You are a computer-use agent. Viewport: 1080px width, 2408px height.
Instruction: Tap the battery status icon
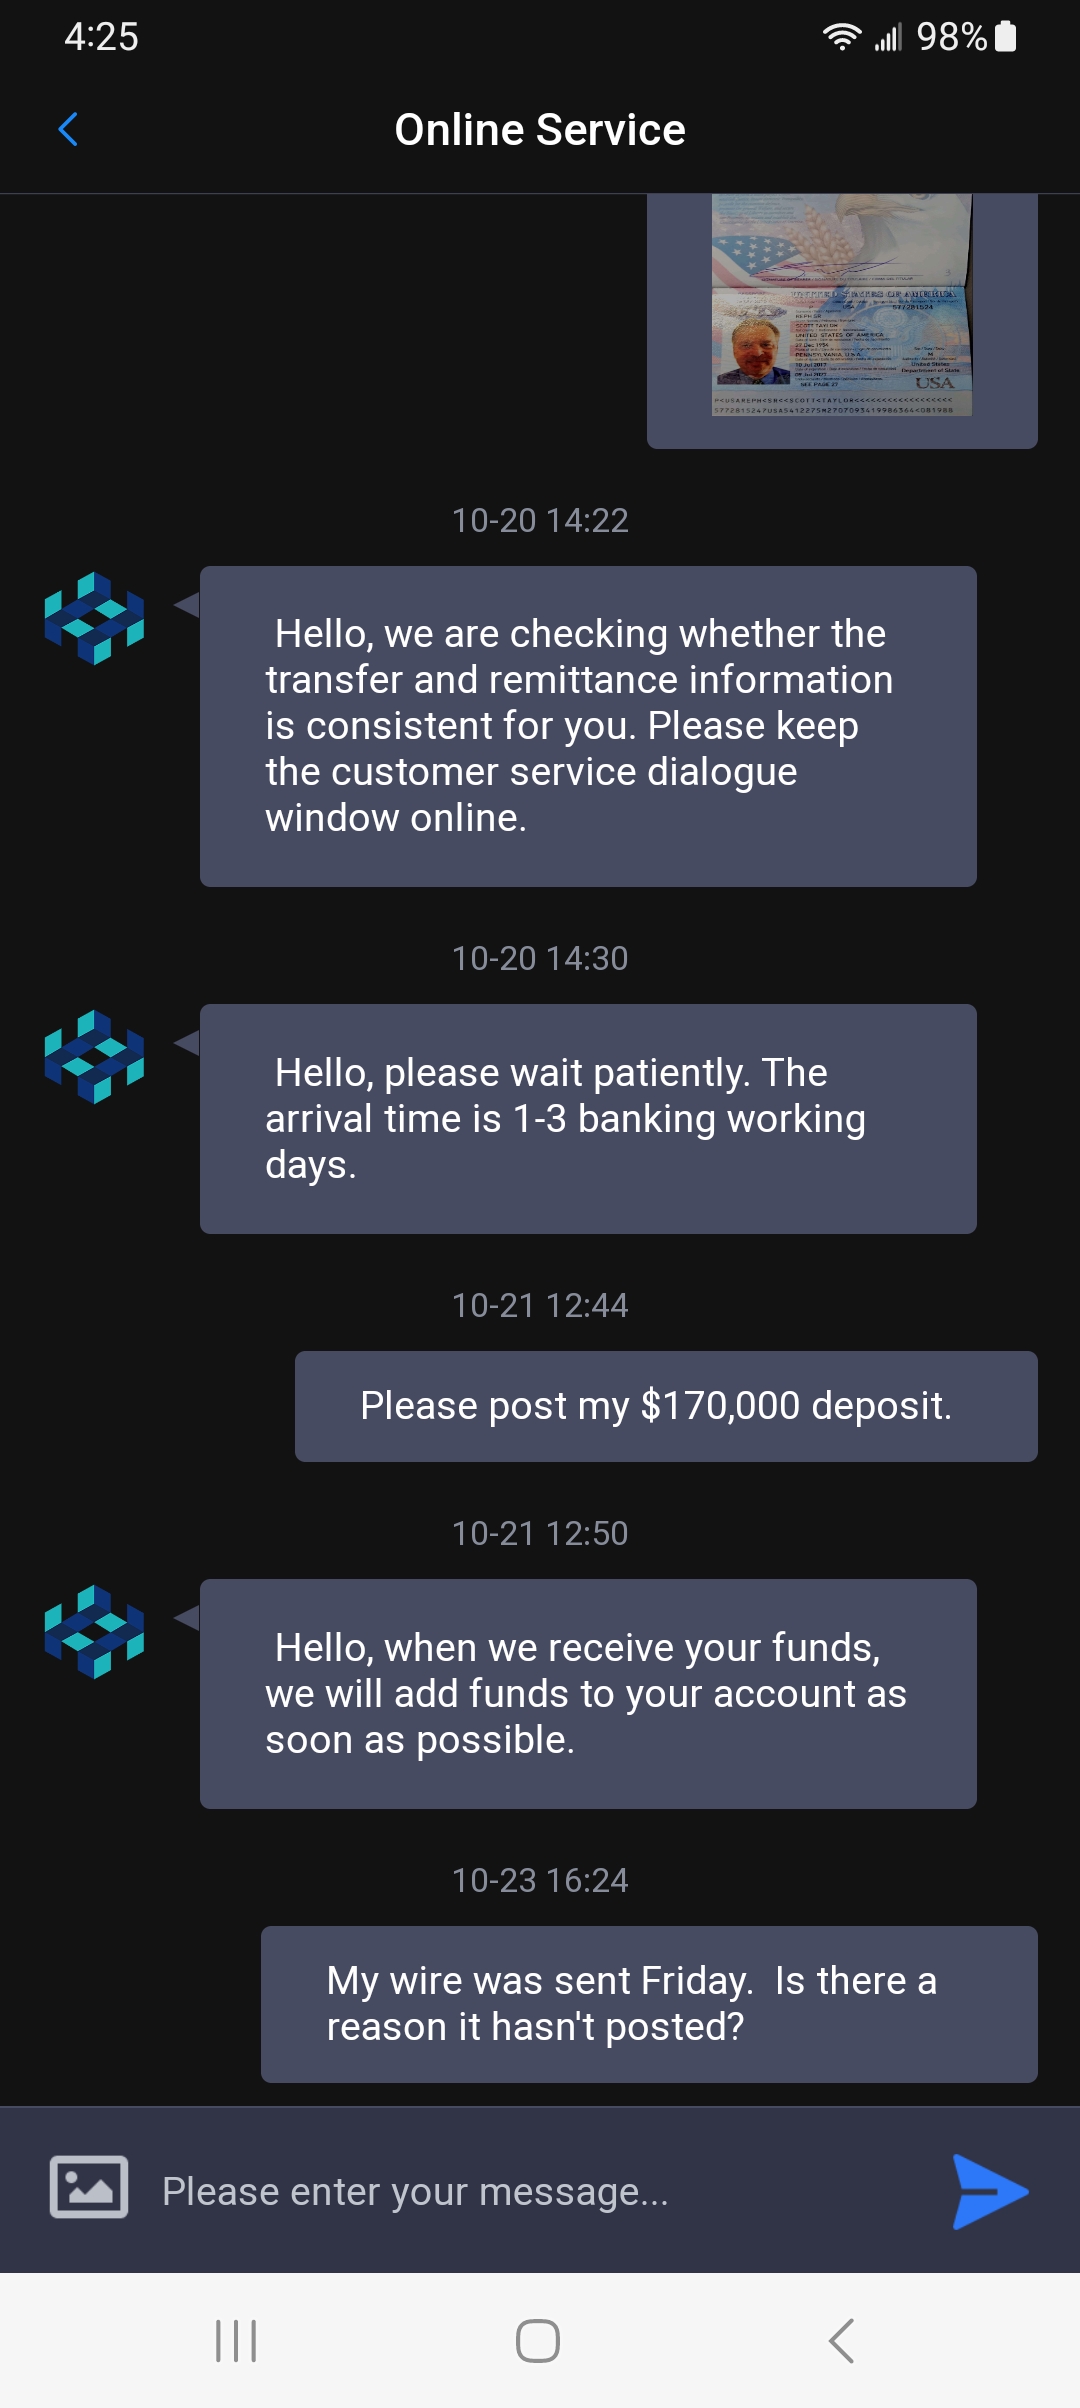click(x=1006, y=37)
